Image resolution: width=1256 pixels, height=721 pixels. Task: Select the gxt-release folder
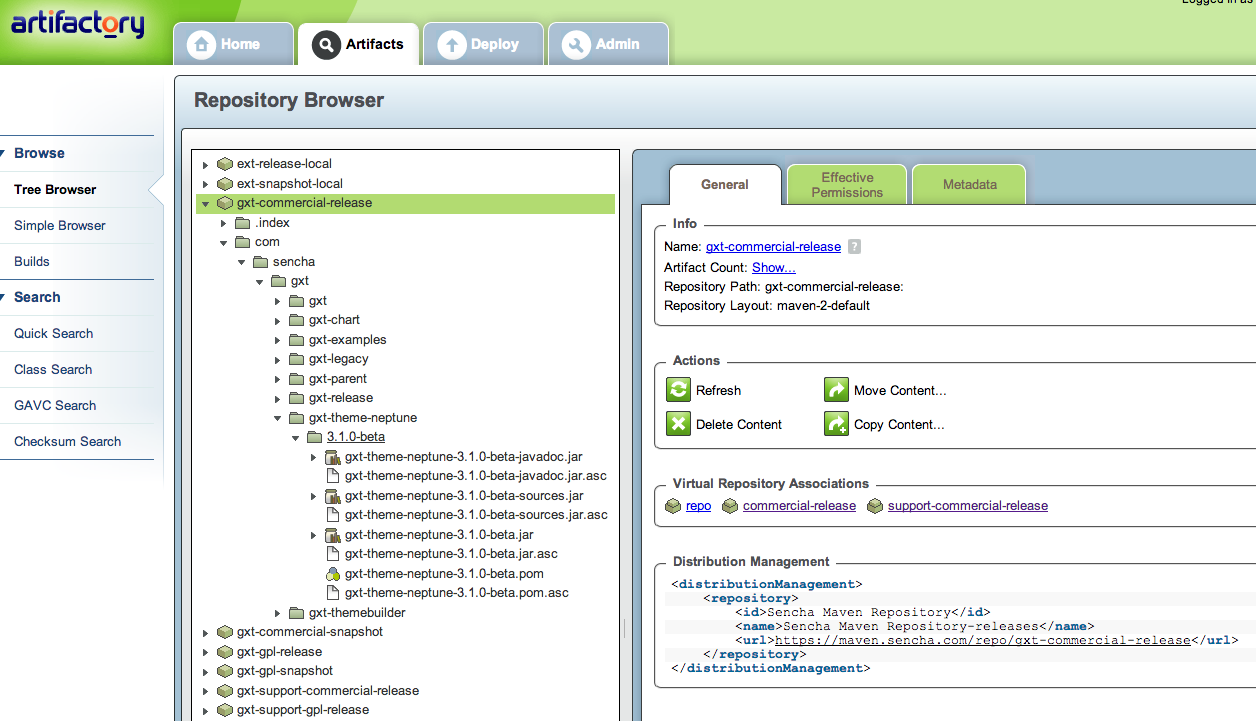(x=341, y=398)
